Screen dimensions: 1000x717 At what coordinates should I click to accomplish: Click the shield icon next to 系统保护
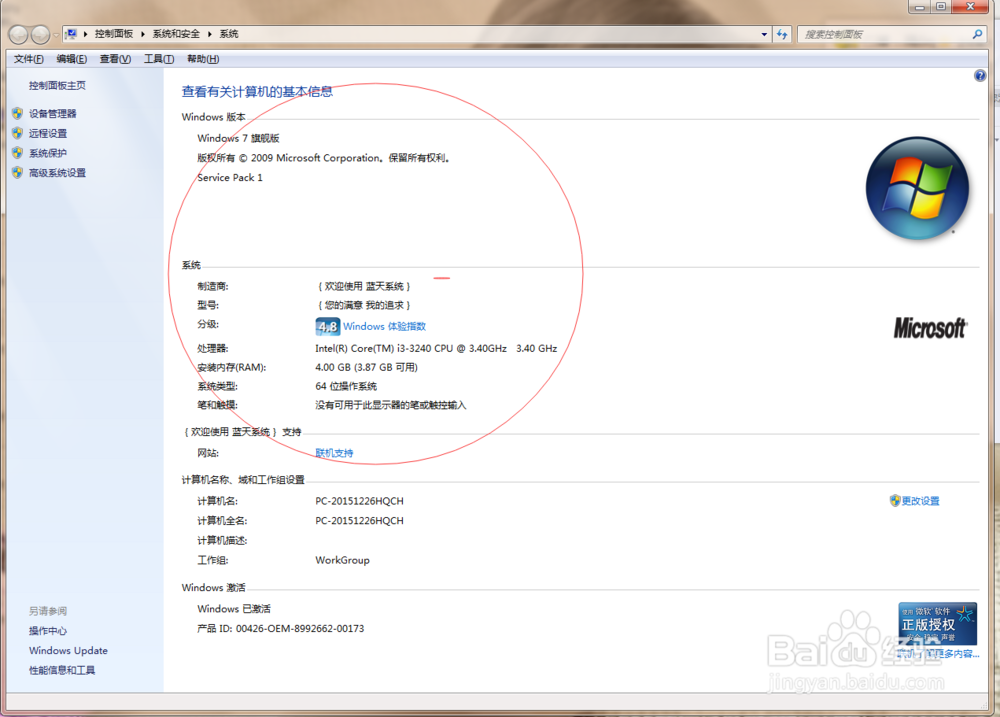[x=17, y=153]
